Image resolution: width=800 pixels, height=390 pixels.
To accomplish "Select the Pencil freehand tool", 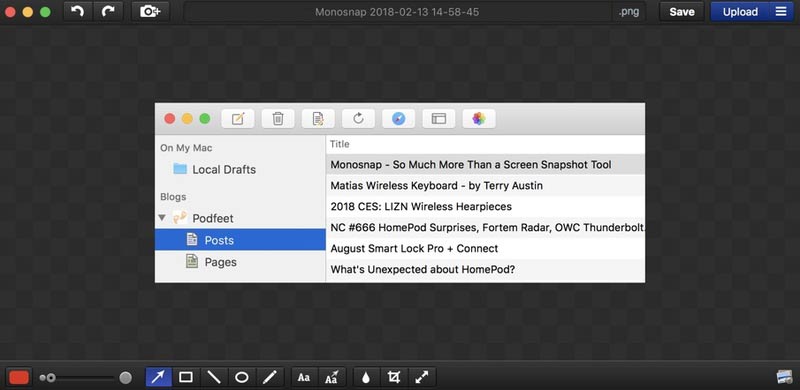I will (x=269, y=378).
